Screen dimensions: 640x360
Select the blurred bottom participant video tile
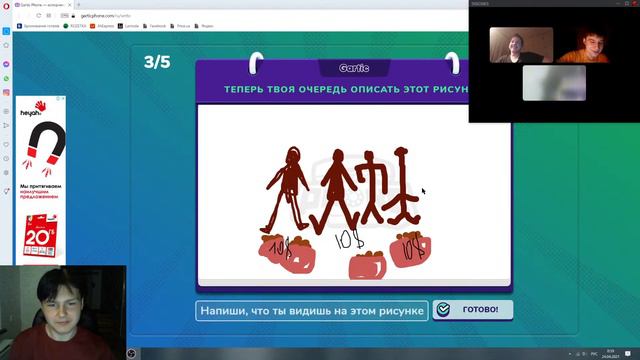[554, 83]
